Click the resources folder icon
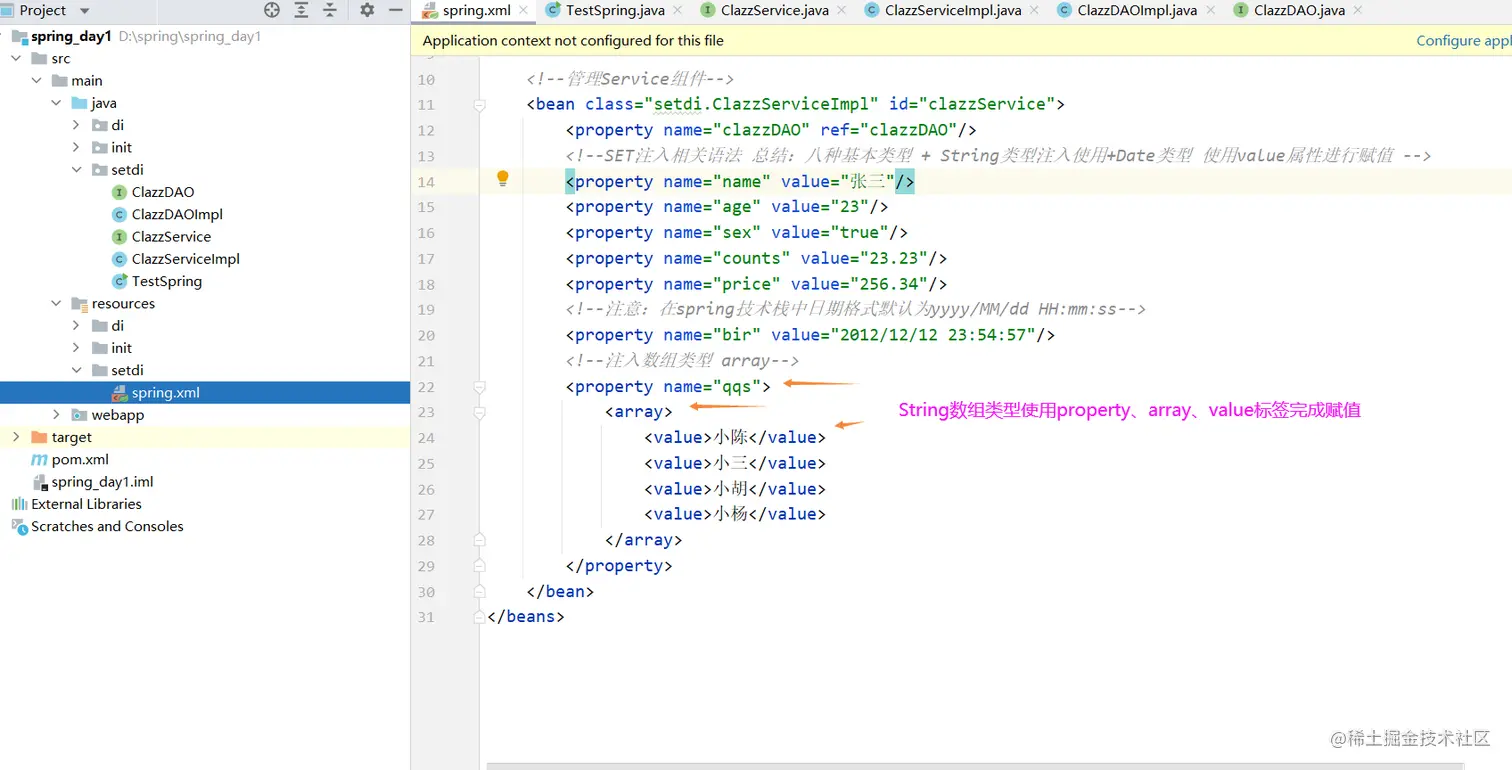1512x770 pixels. pos(80,304)
